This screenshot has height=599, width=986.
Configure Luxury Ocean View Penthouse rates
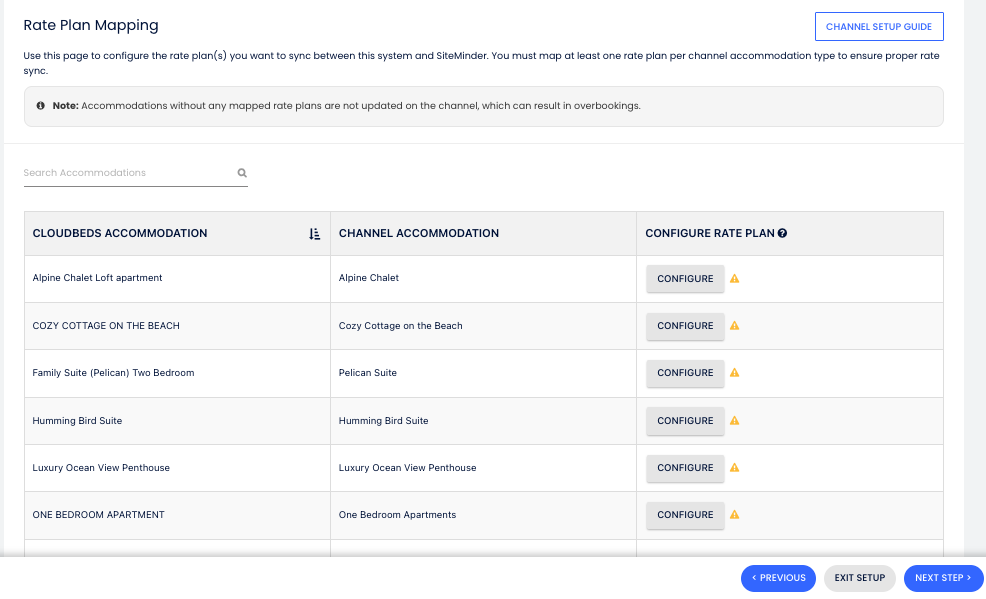[x=685, y=468]
